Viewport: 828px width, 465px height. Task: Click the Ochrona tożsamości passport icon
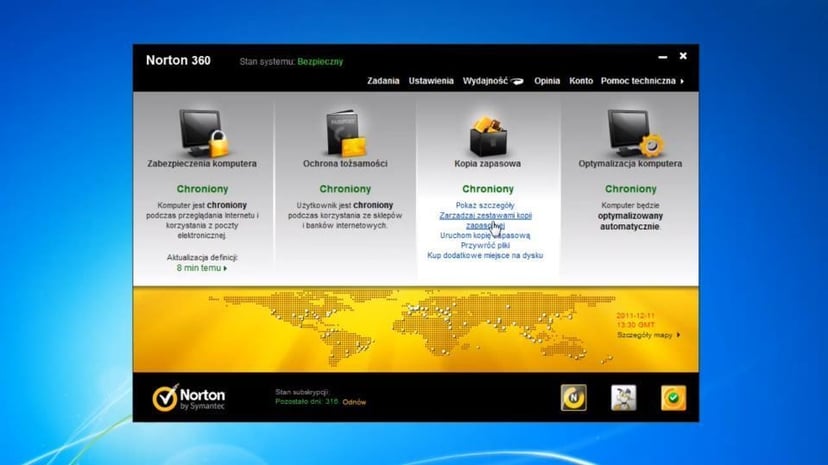click(345, 131)
